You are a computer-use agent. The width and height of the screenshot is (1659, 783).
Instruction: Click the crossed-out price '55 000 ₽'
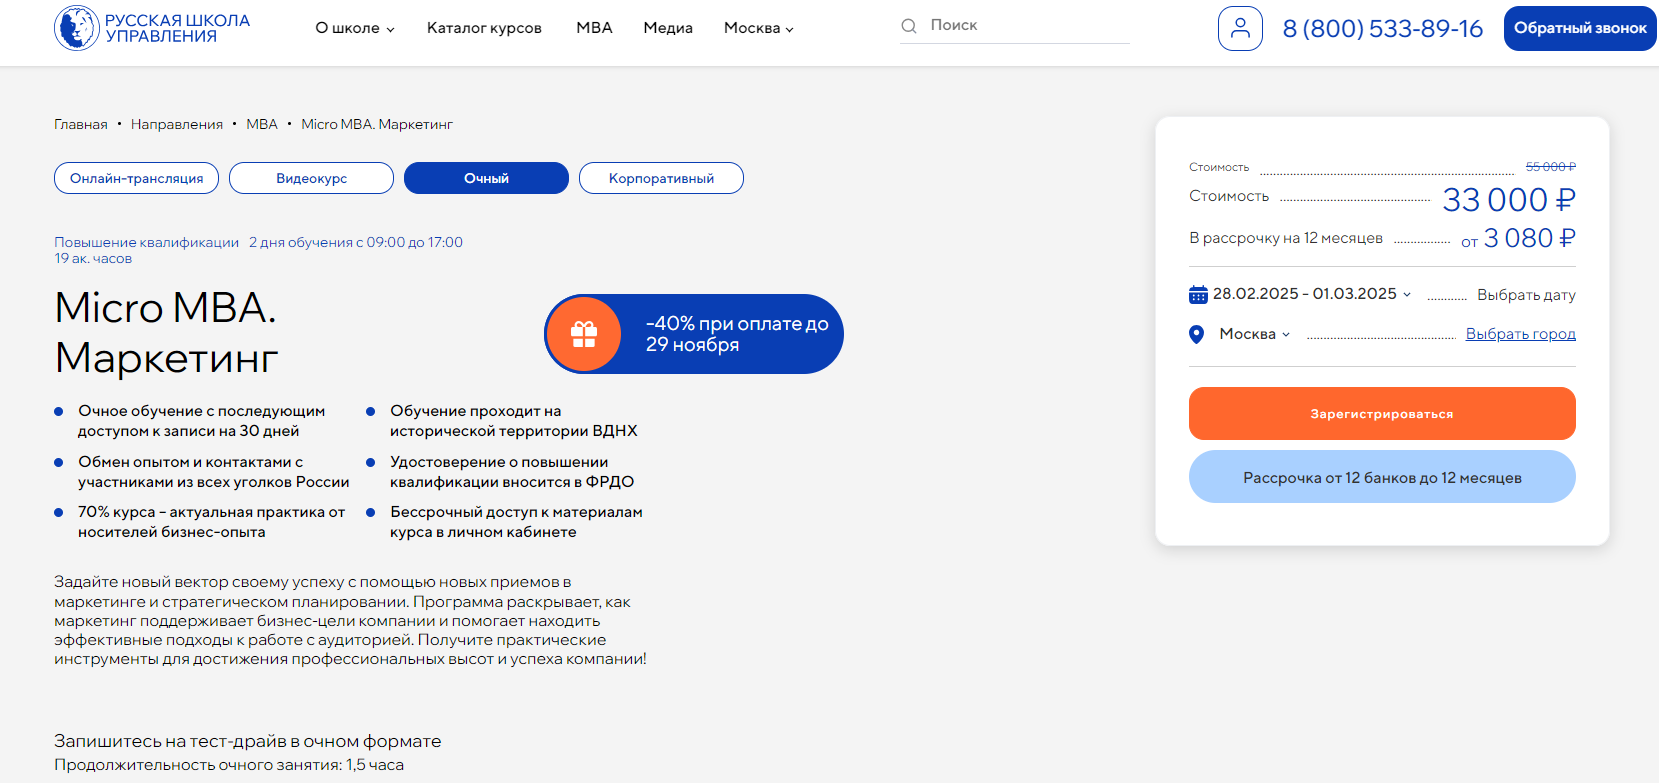tap(1551, 167)
